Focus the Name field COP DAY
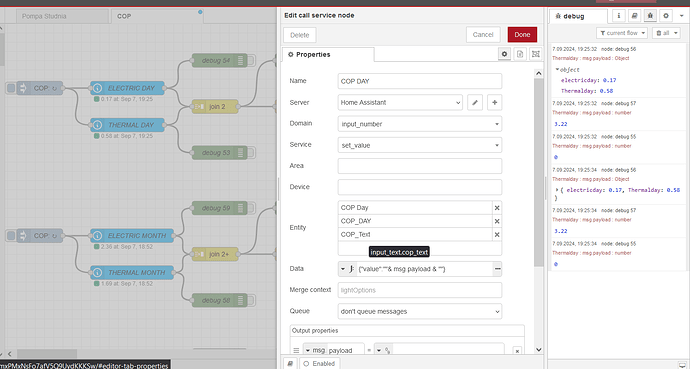Image resolution: width=690 pixels, height=369 pixels. click(420, 81)
